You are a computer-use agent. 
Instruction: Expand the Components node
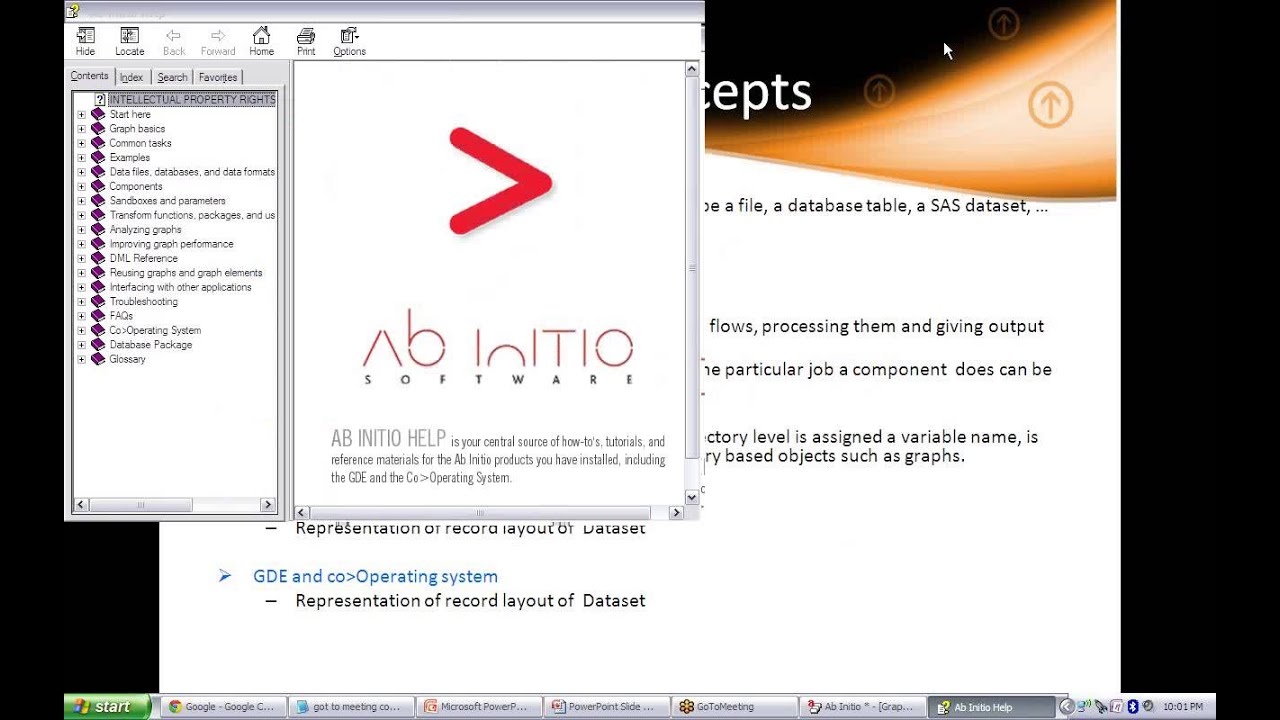pyautogui.click(x=82, y=186)
